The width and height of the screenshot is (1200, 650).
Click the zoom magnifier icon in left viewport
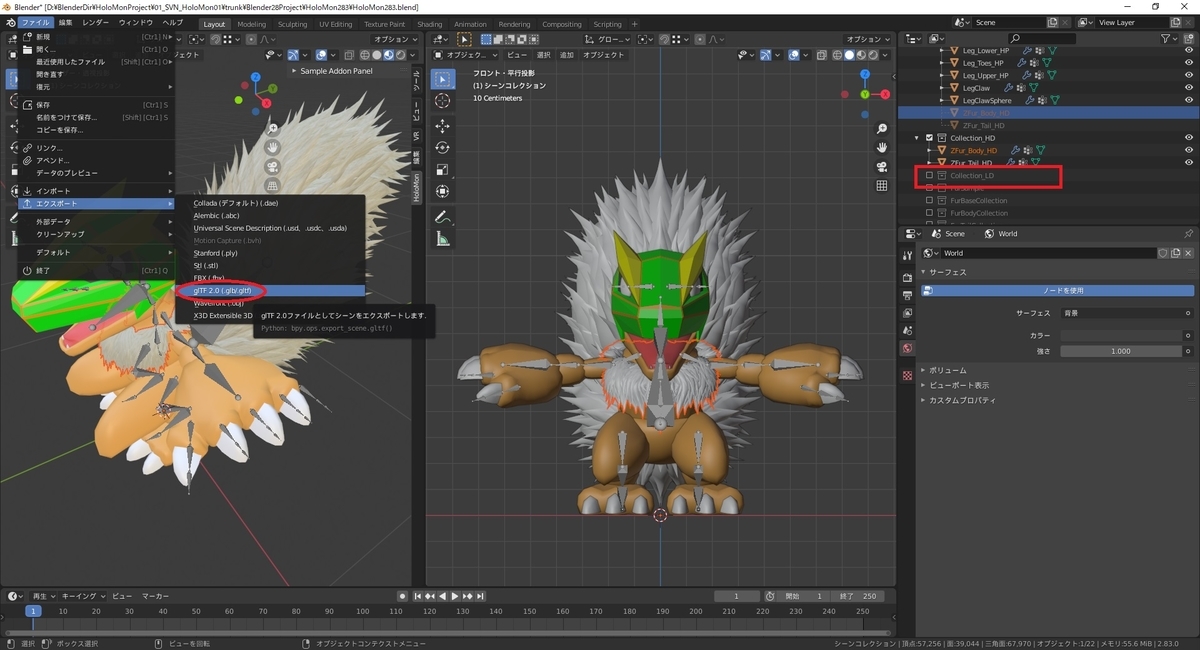point(272,129)
